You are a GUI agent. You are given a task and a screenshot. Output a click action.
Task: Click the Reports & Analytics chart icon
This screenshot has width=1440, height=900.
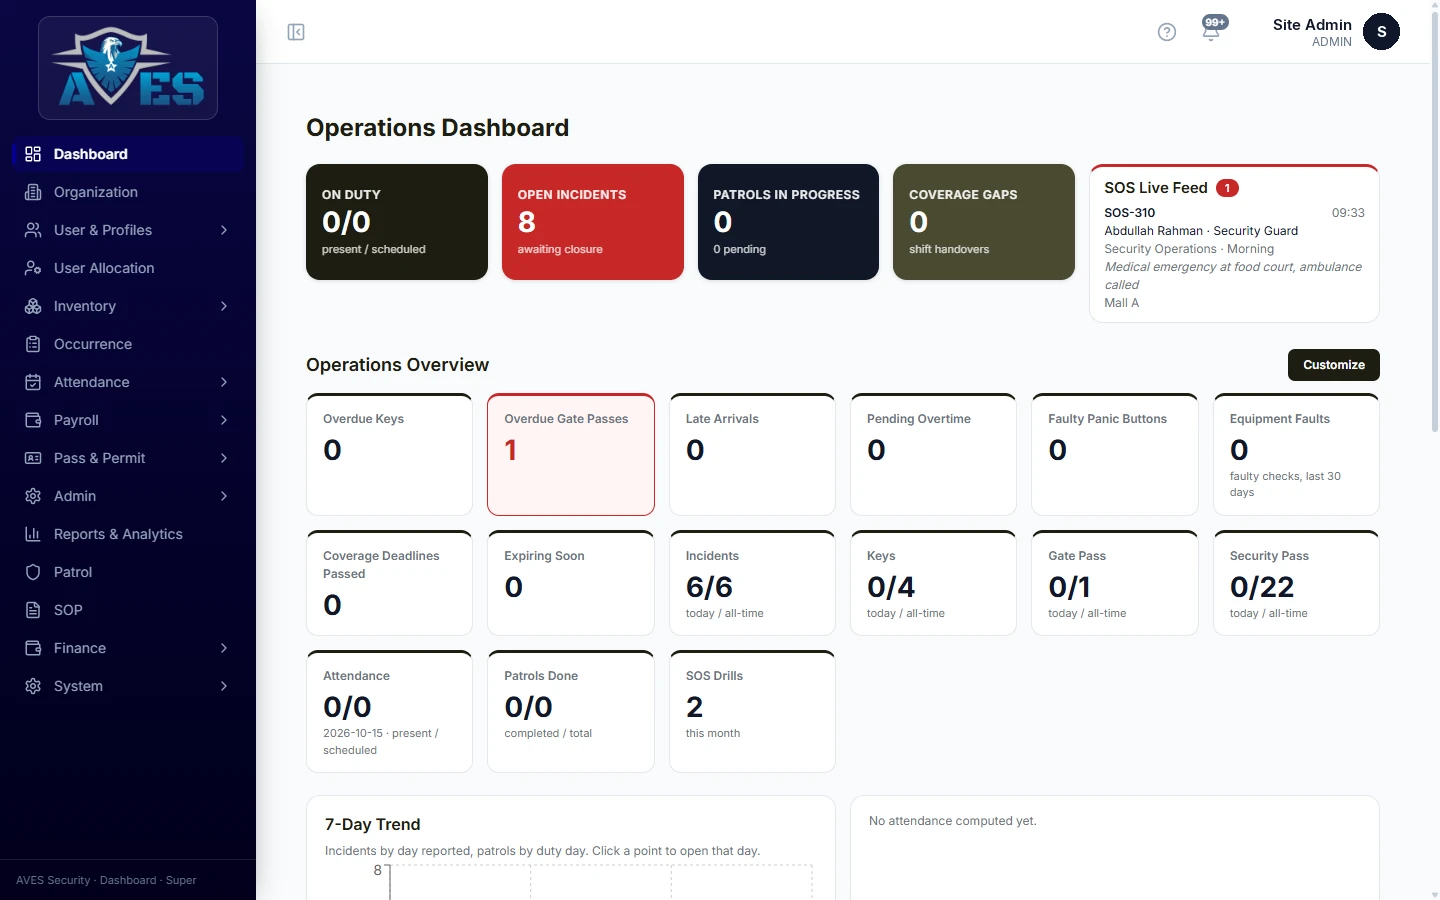(33, 534)
